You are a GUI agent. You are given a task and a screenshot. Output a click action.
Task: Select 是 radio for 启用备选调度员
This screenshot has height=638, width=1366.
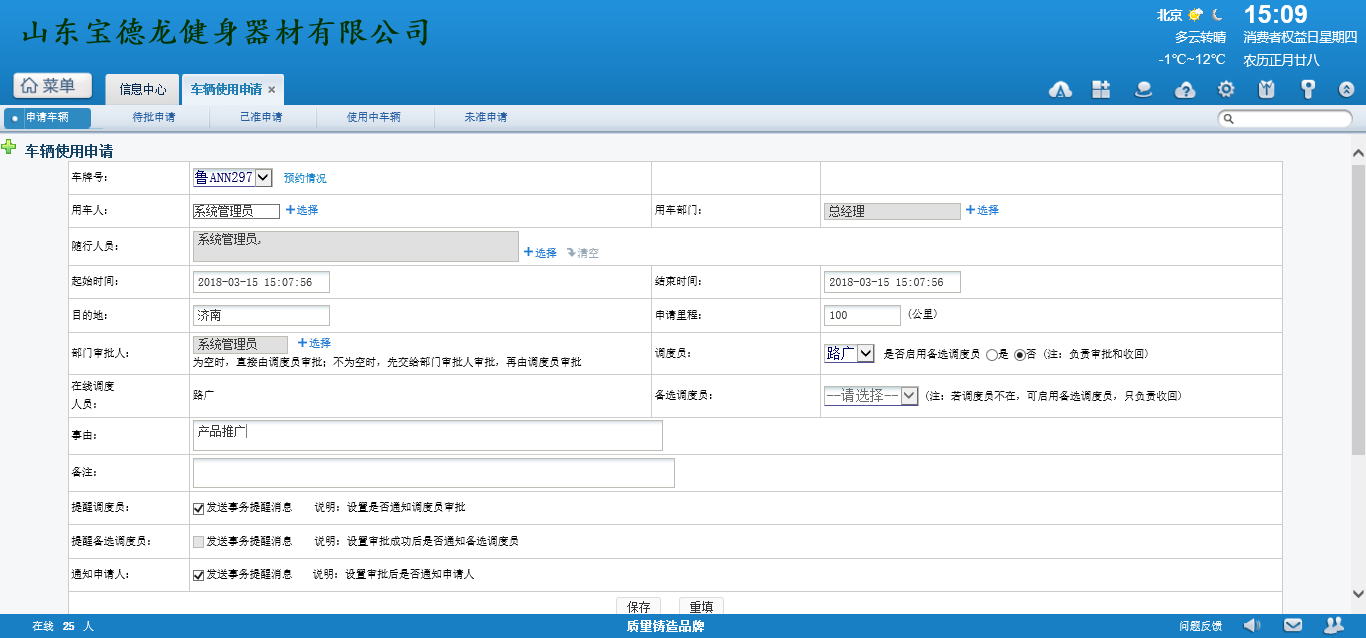pyautogui.click(x=992, y=354)
